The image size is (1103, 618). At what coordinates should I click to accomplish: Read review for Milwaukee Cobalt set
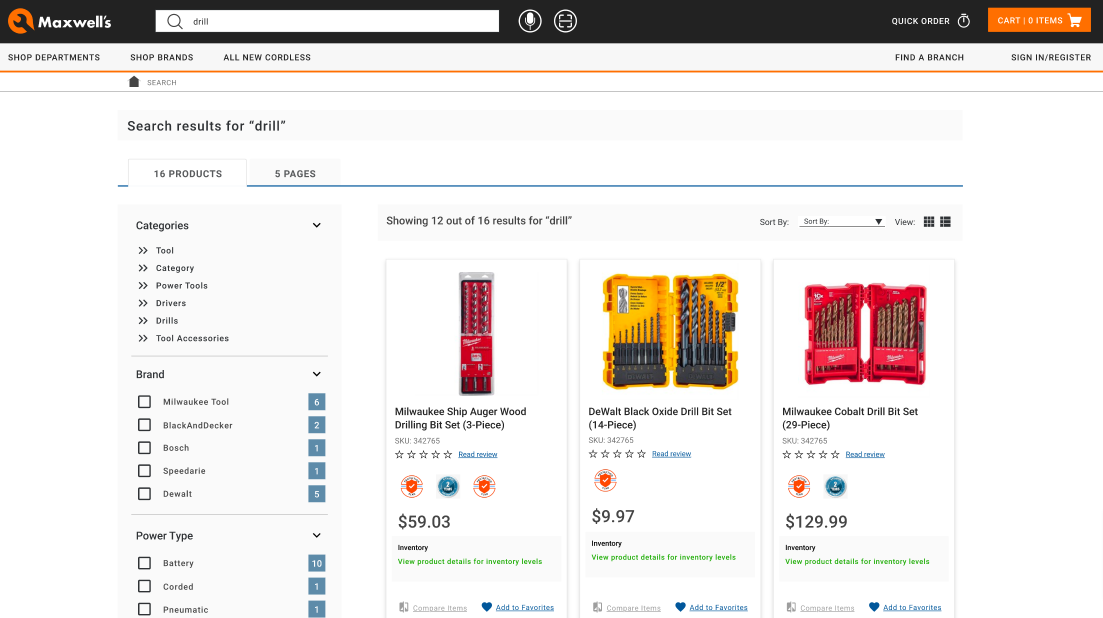(865, 454)
